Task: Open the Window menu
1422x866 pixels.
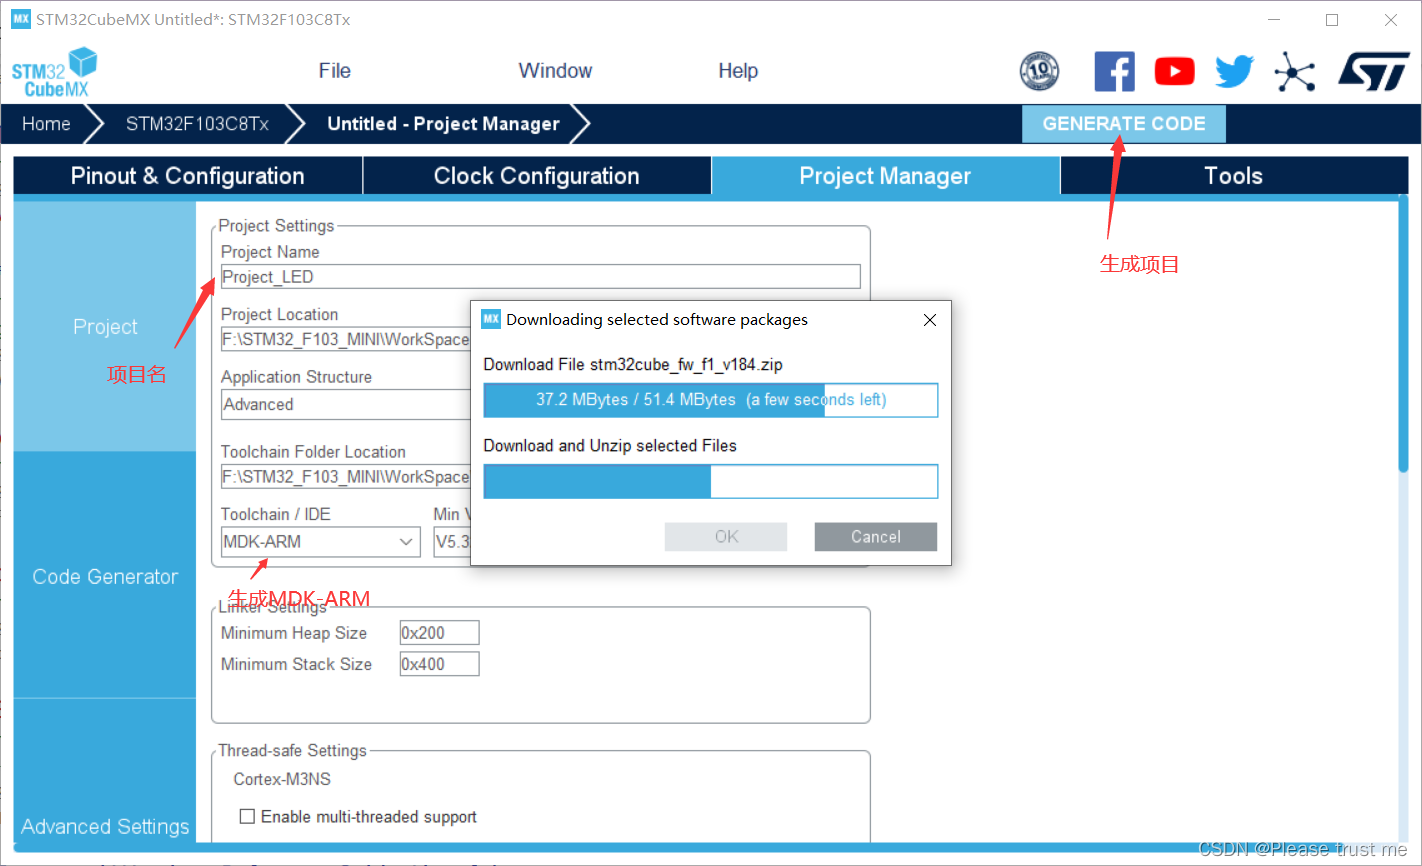Action: [x=555, y=71]
